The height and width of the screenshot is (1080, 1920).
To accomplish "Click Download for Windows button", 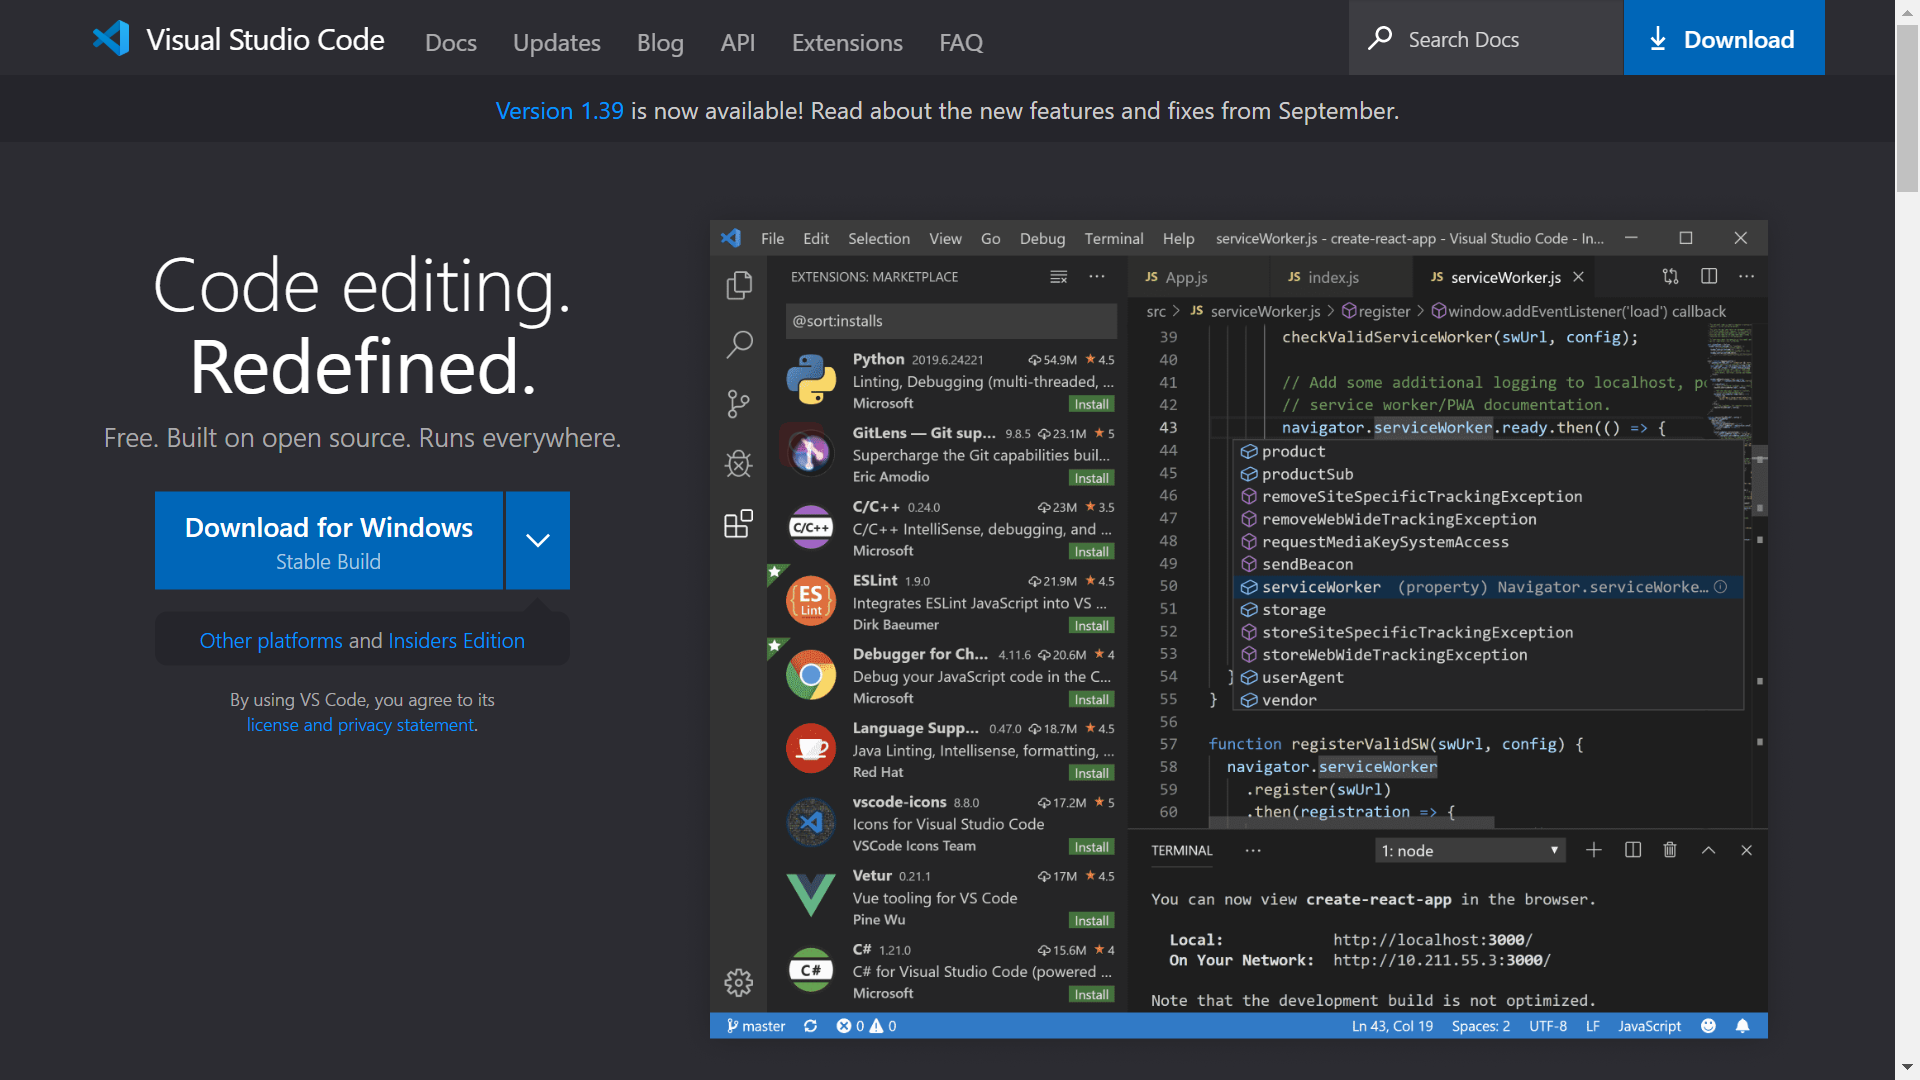I will 328,538.
